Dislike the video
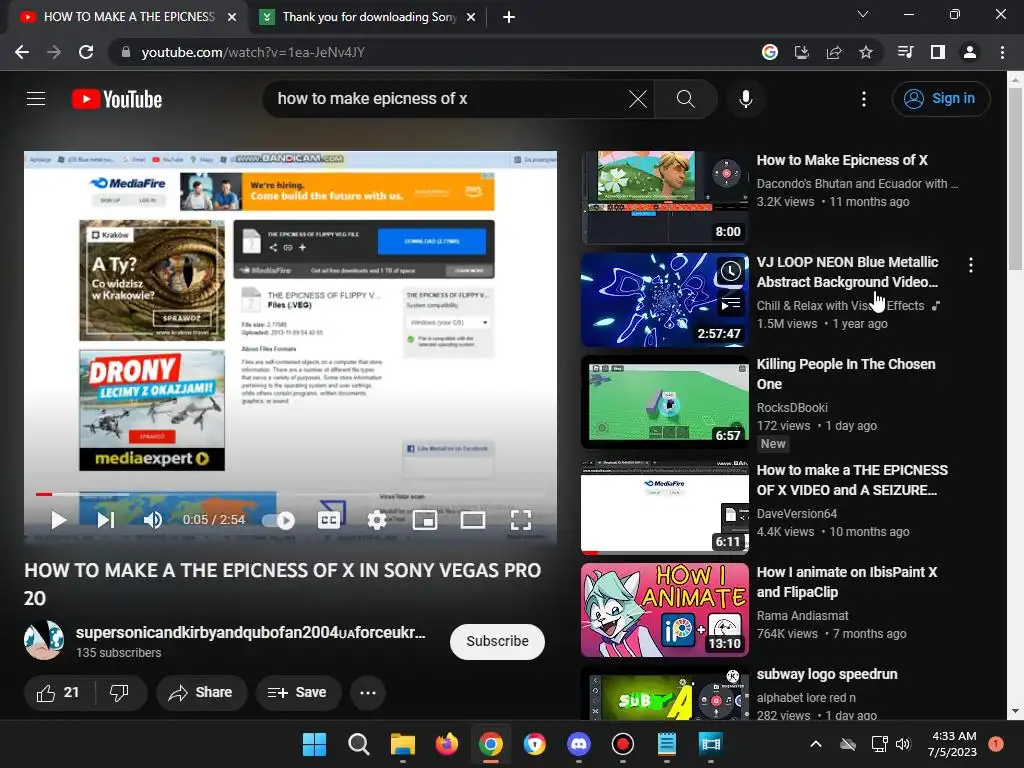 pyautogui.click(x=120, y=693)
